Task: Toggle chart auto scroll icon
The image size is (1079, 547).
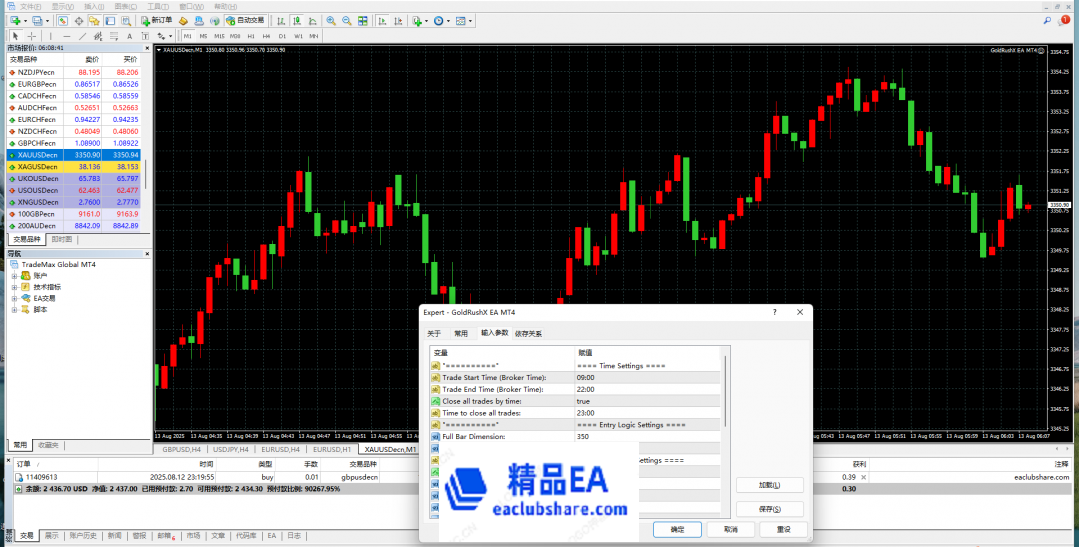Action: coord(382,21)
